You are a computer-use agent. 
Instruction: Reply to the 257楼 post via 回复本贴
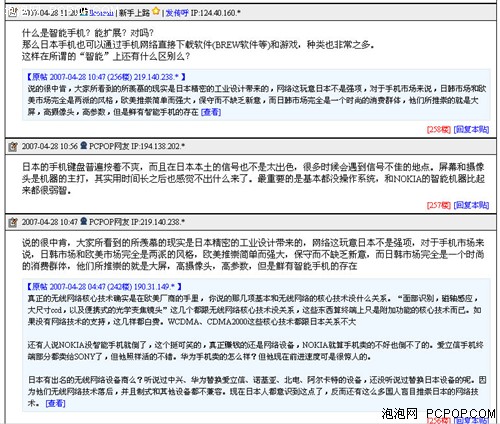tap(471, 205)
